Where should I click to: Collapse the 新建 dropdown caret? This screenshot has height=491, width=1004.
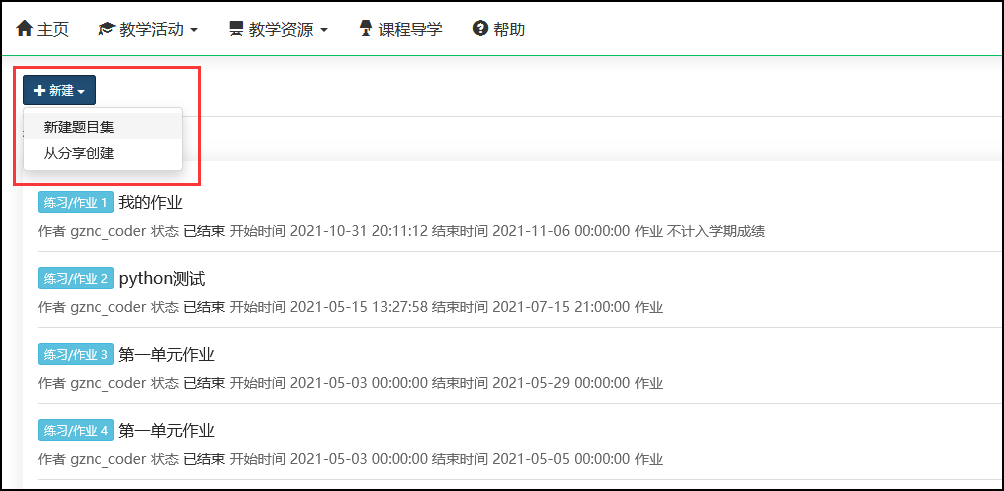[81, 92]
